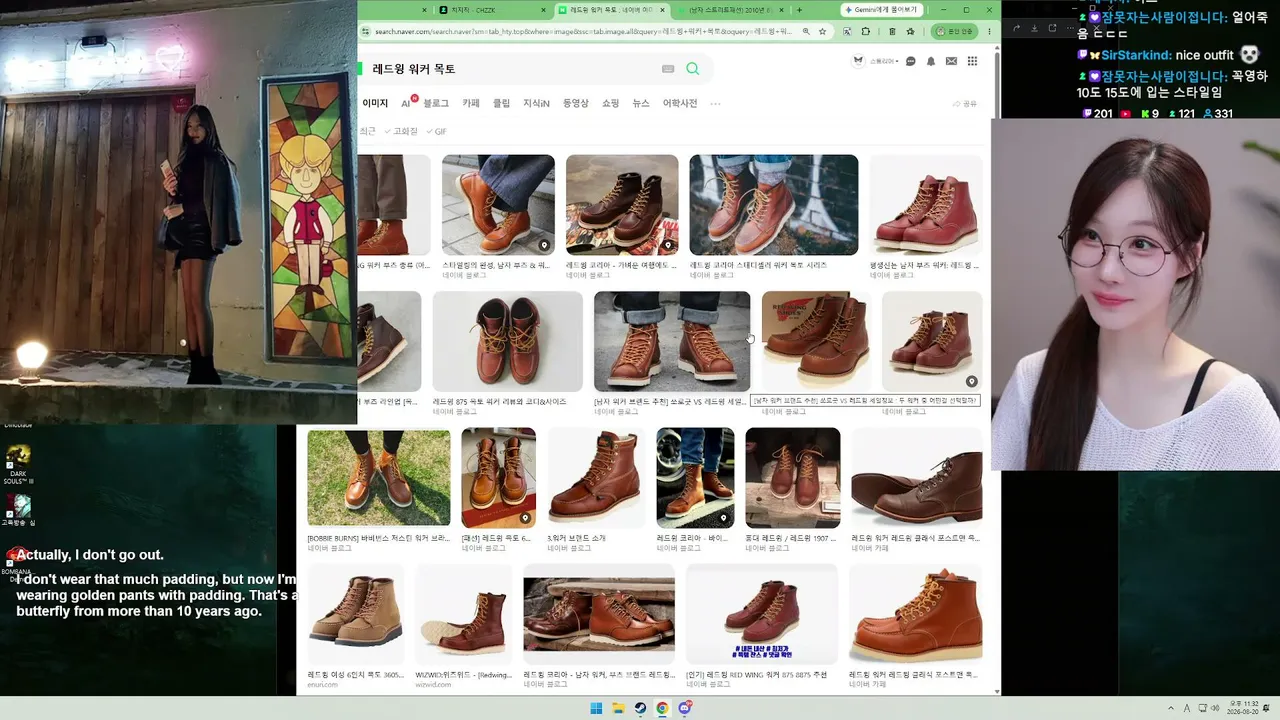
Task: Open File Explorer from the taskbar
Action: tap(618, 708)
